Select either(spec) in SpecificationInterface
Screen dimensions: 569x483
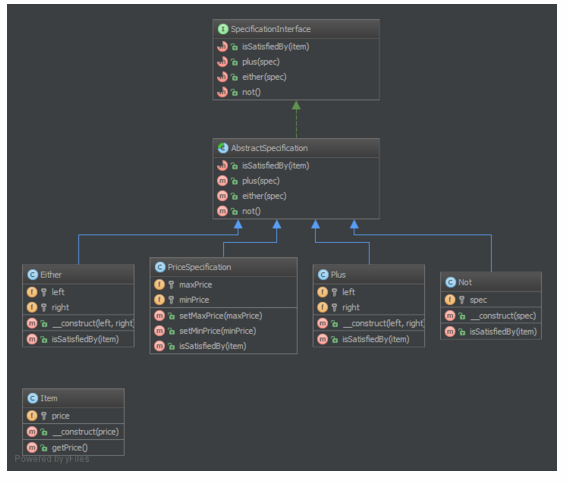264,77
